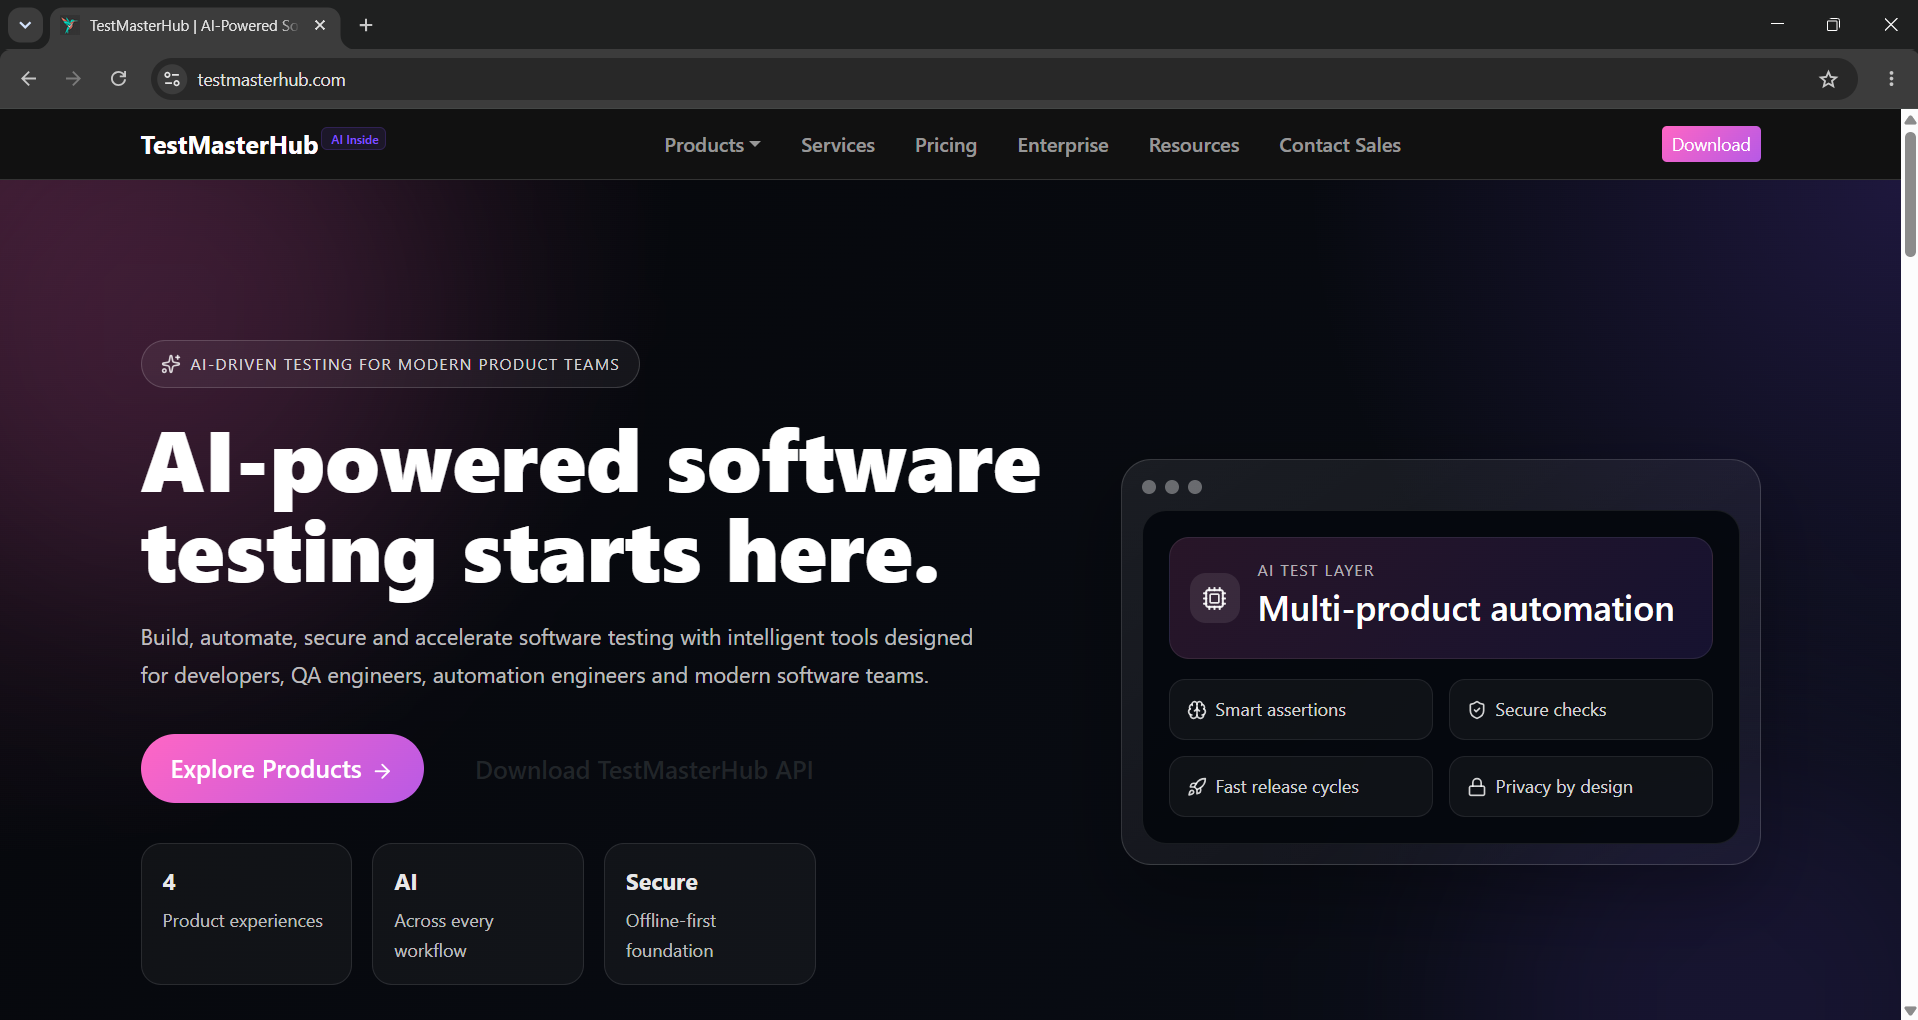
Task: Click the Download TestMasterHub API link
Action: [x=644, y=770]
